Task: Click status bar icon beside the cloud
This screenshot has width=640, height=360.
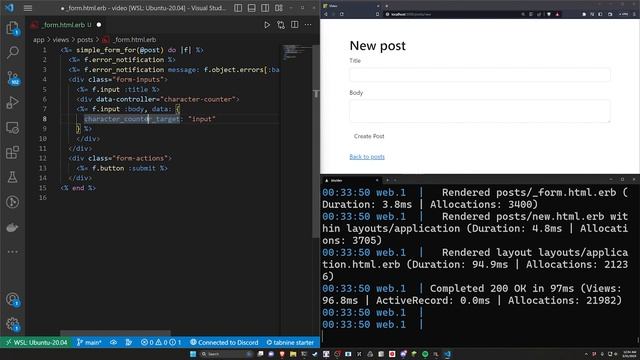Action: pos(129,342)
